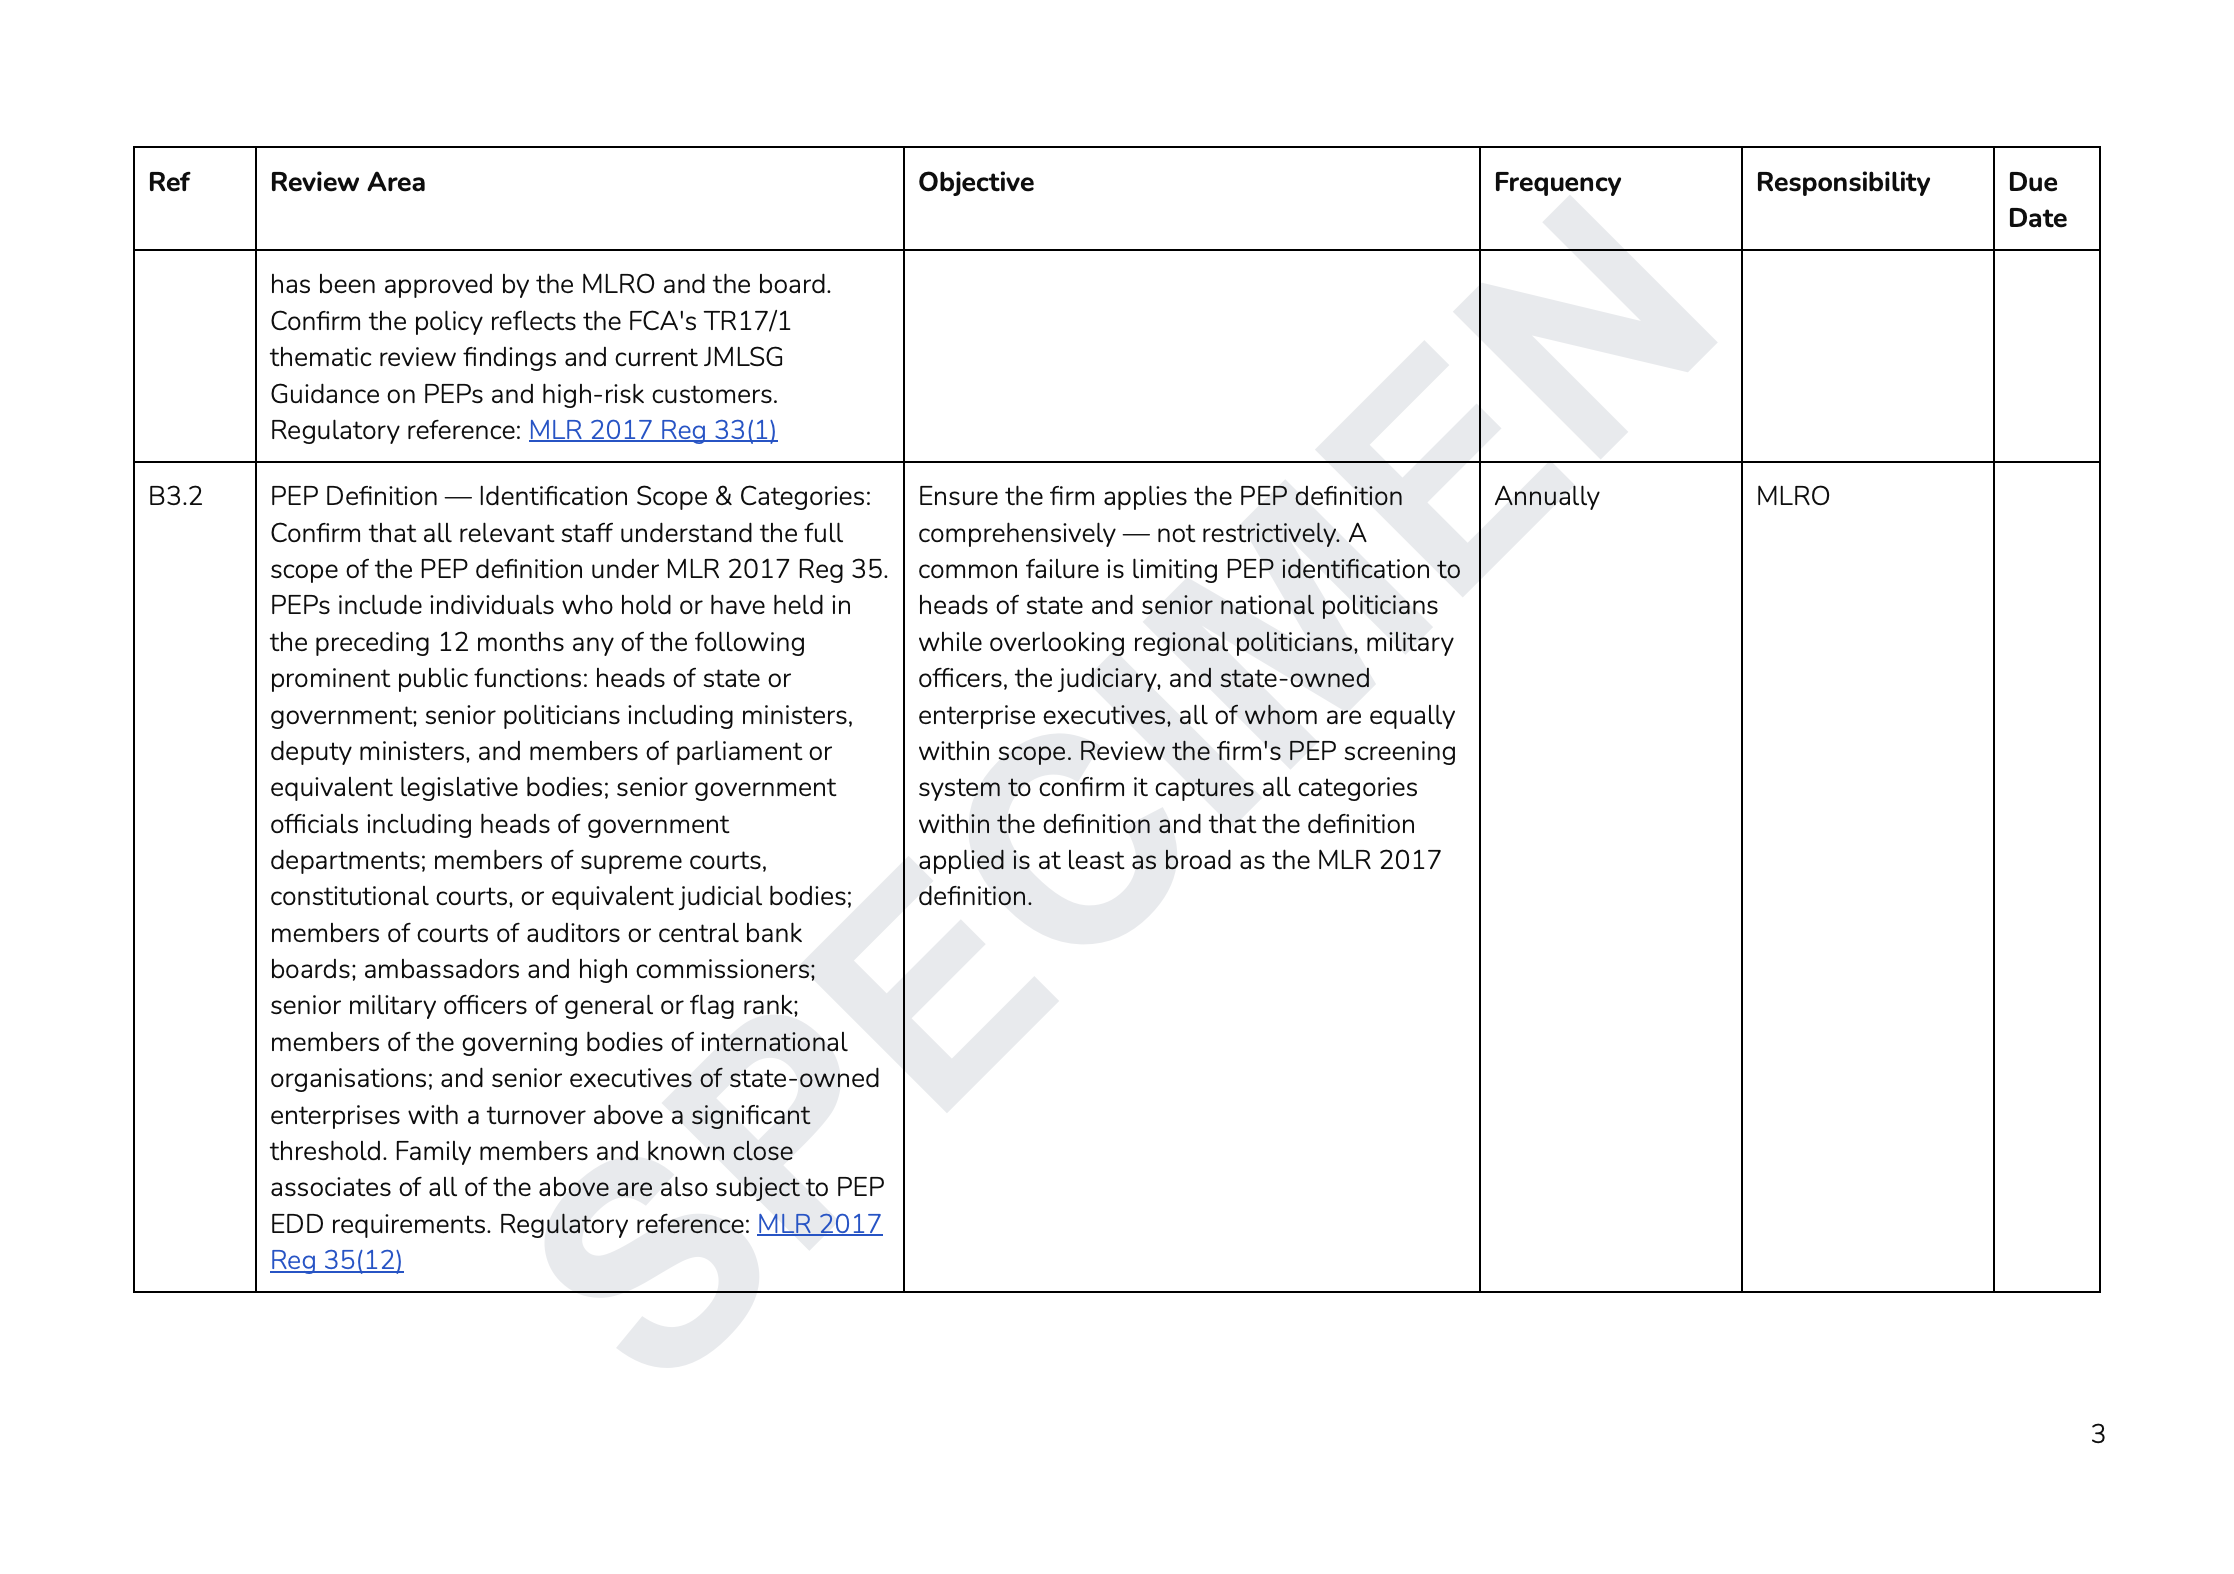Click the Due Date column header
The height and width of the screenshot is (1574, 2234).
(x=2036, y=200)
